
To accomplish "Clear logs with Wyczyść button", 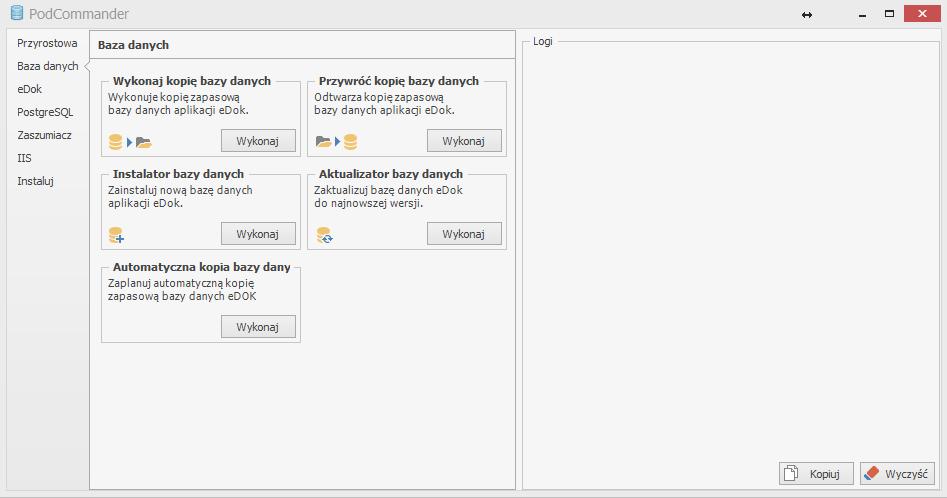I will coord(897,474).
